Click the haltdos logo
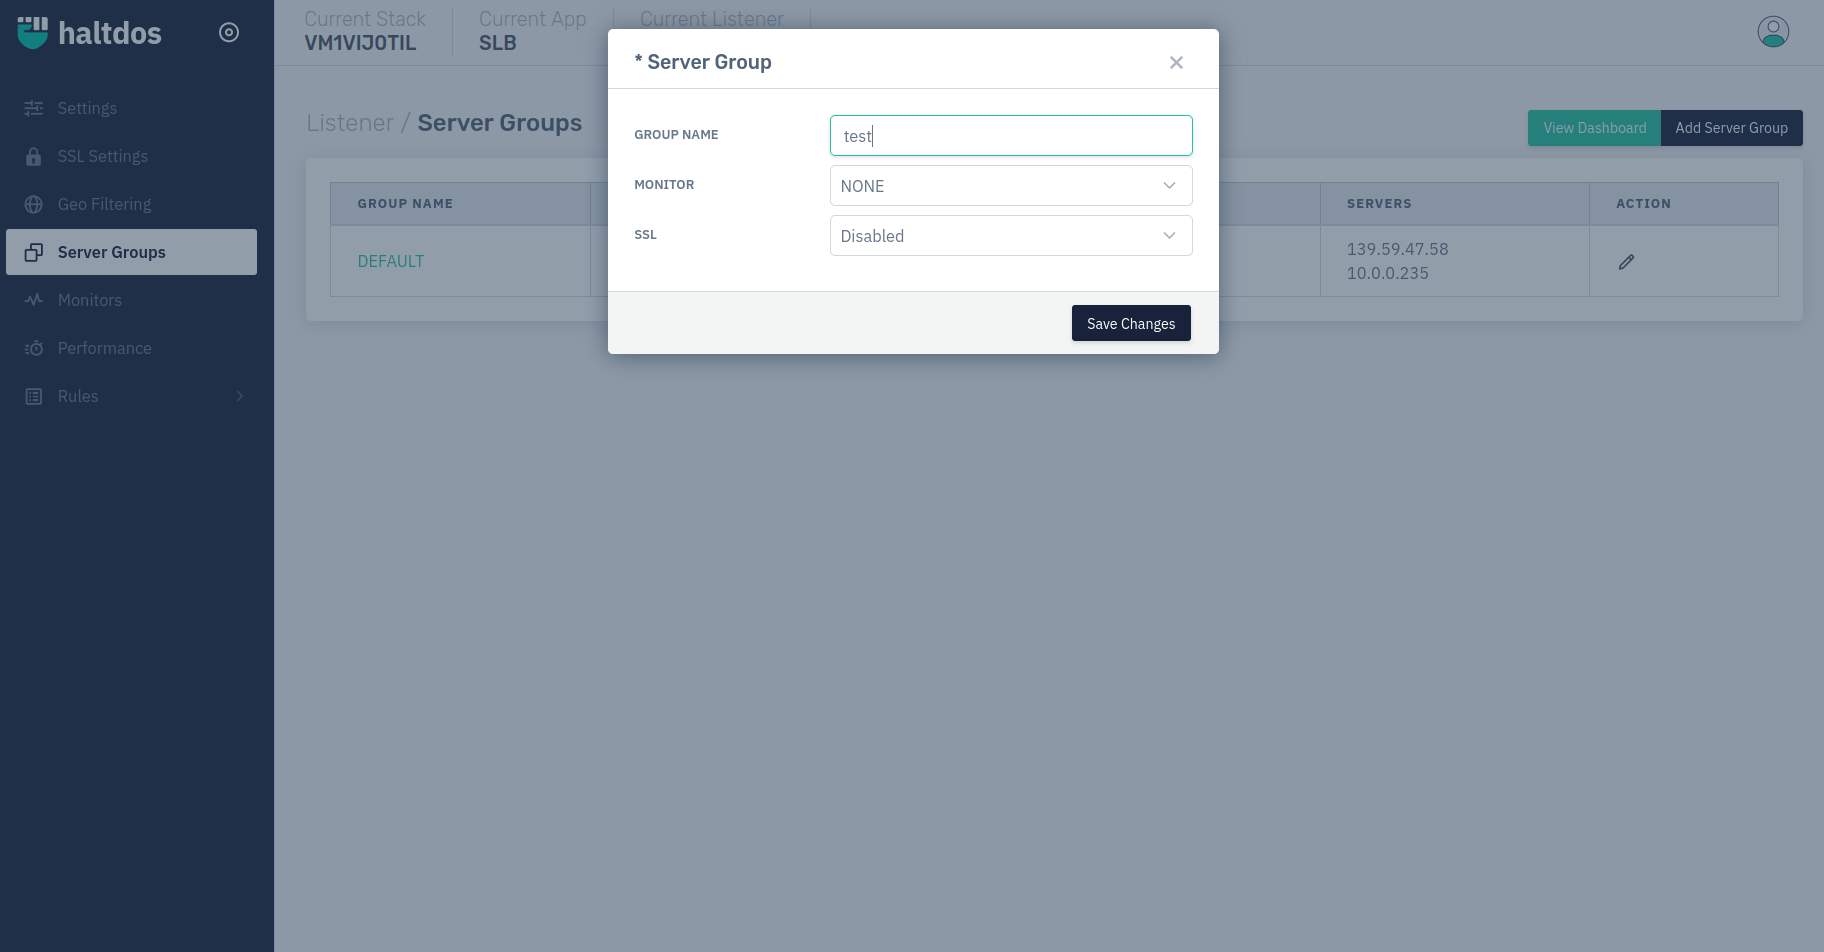This screenshot has height=952, width=1824. (89, 33)
